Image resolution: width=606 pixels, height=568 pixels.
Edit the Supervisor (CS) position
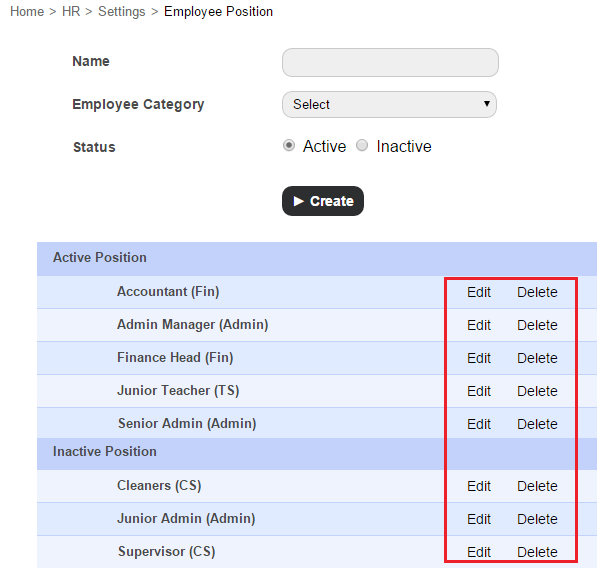(x=479, y=552)
